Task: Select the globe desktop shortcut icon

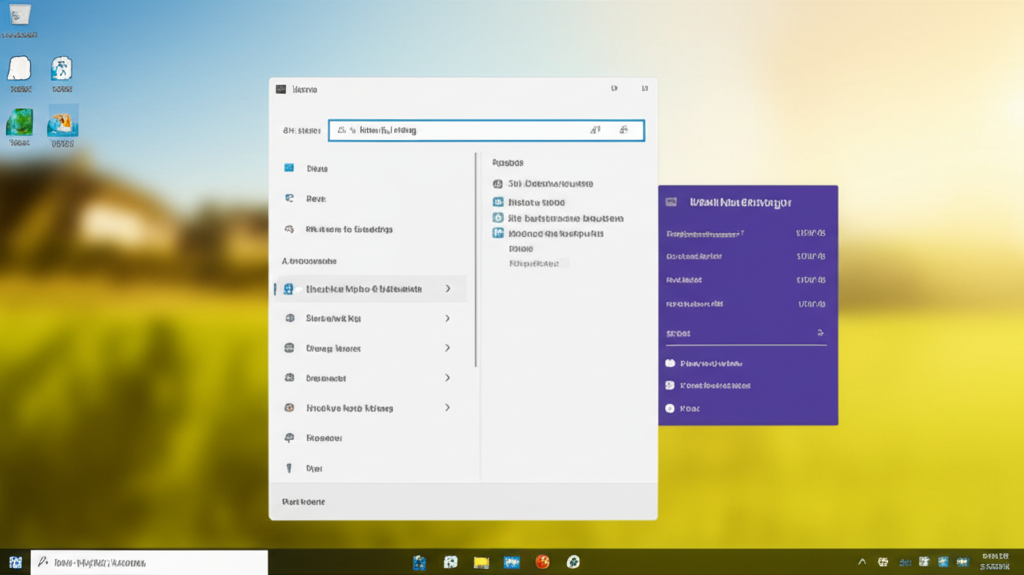Action: pos(19,122)
